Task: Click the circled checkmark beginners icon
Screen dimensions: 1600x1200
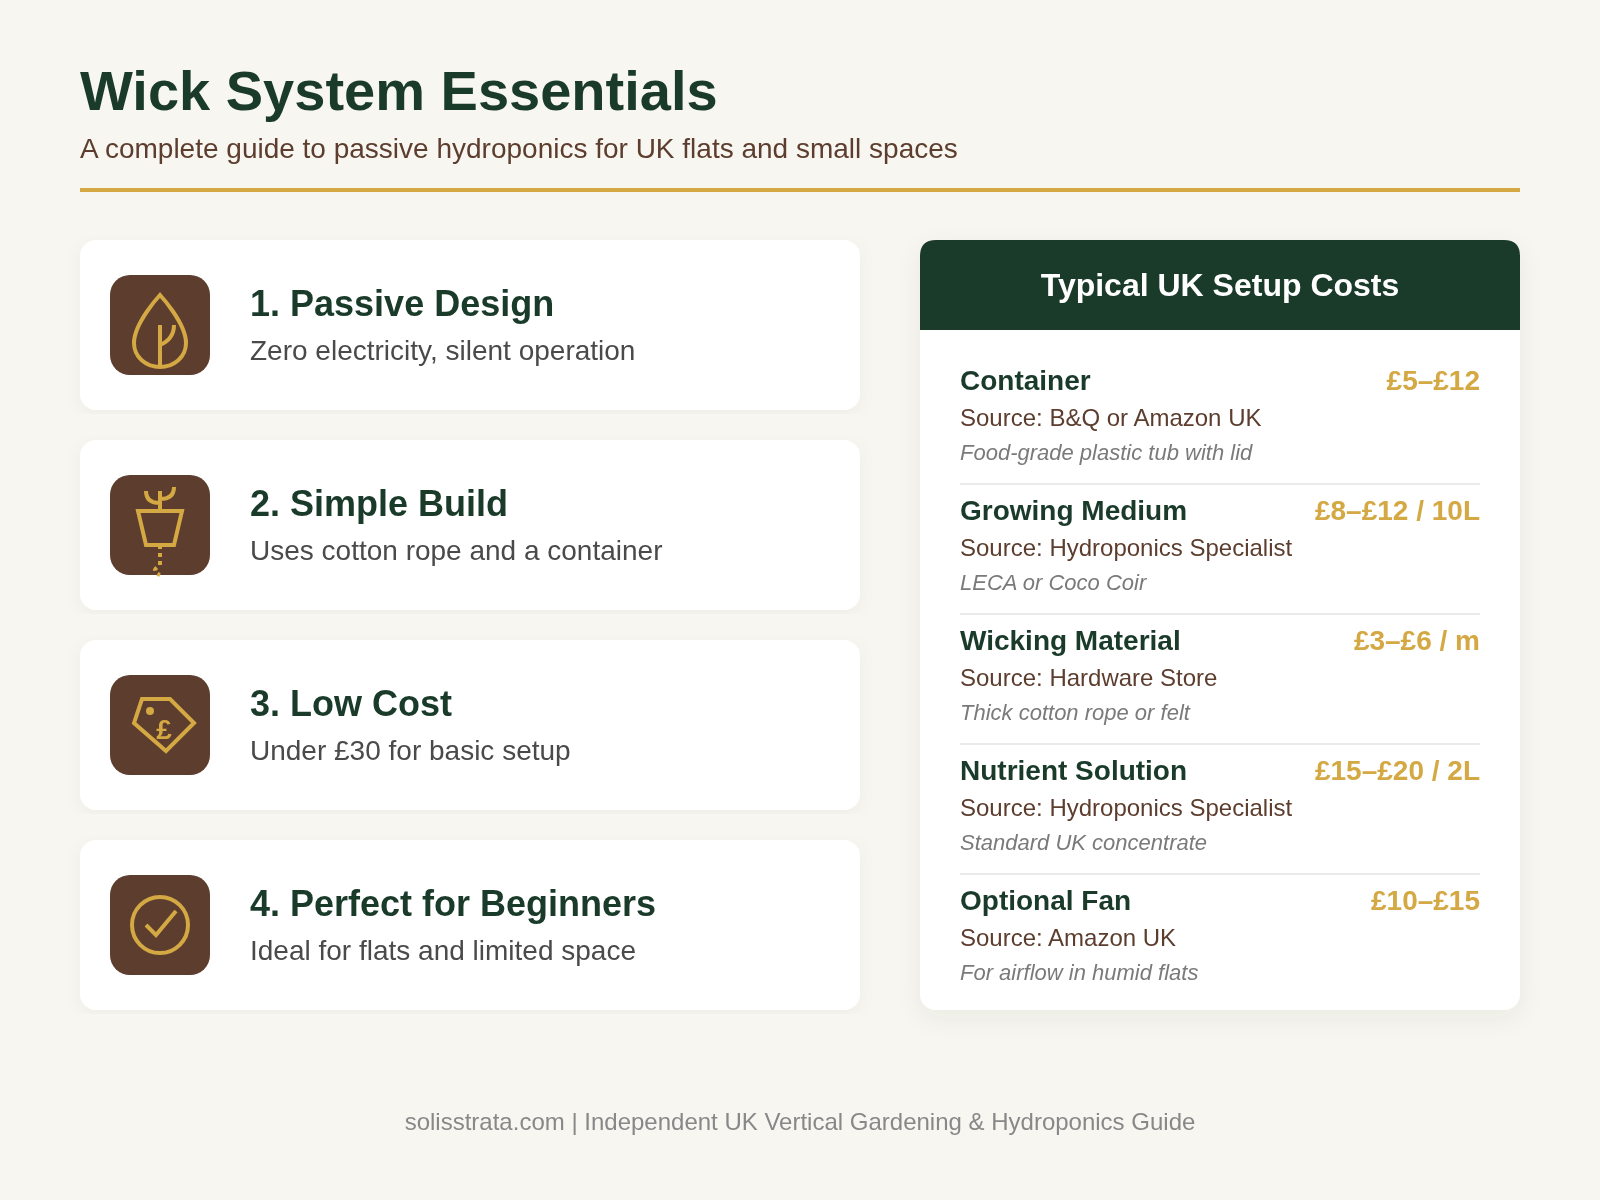Action: coord(160,925)
